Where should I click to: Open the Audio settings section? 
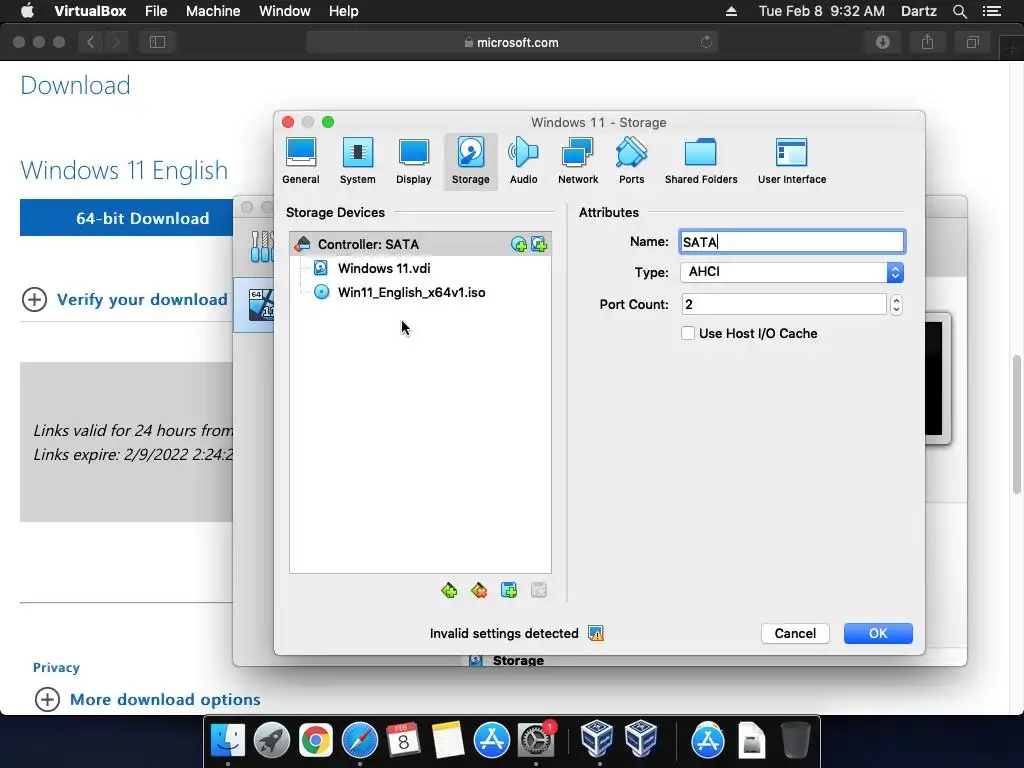click(x=523, y=161)
